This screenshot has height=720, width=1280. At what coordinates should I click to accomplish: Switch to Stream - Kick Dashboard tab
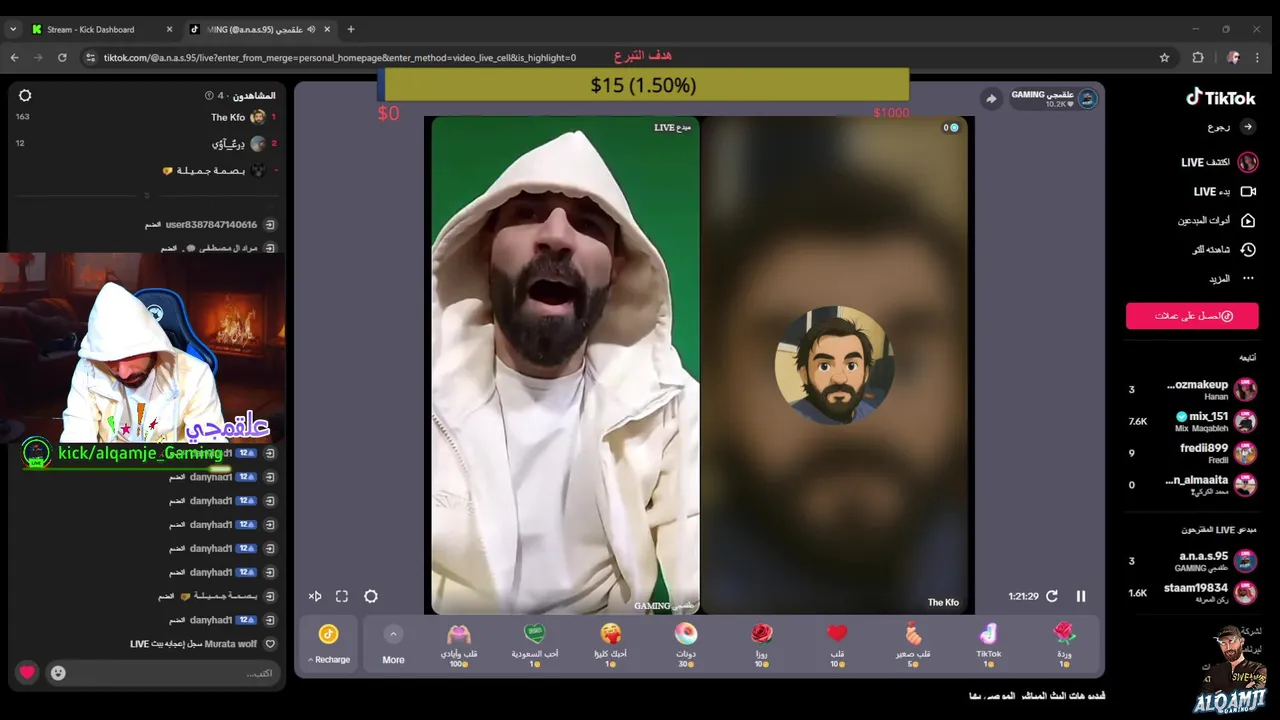coord(100,29)
